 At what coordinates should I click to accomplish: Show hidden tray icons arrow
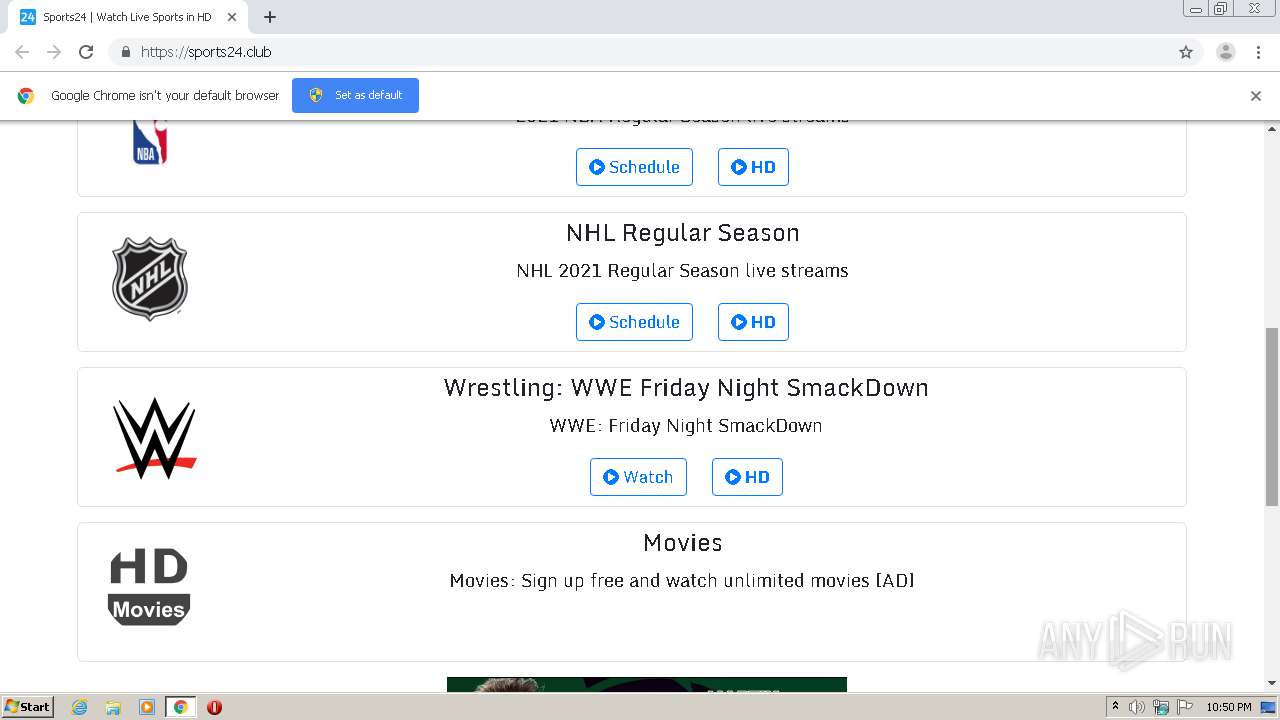(1115, 707)
